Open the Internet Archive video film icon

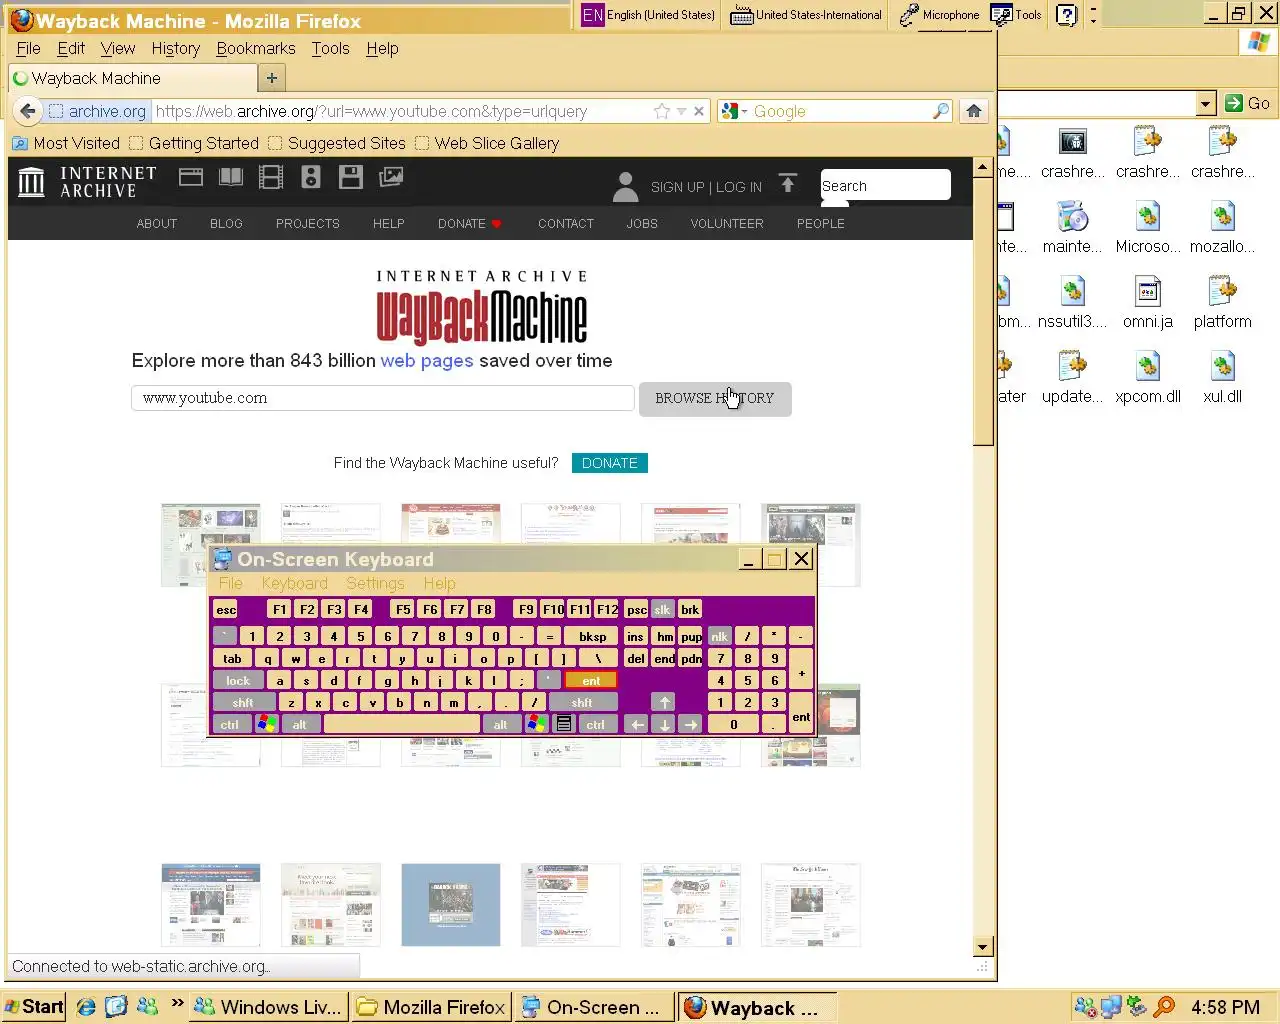[271, 177]
